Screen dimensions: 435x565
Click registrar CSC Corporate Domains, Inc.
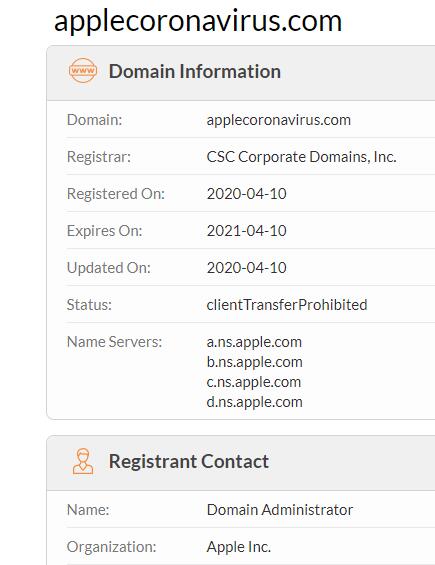pyautogui.click(x=301, y=157)
